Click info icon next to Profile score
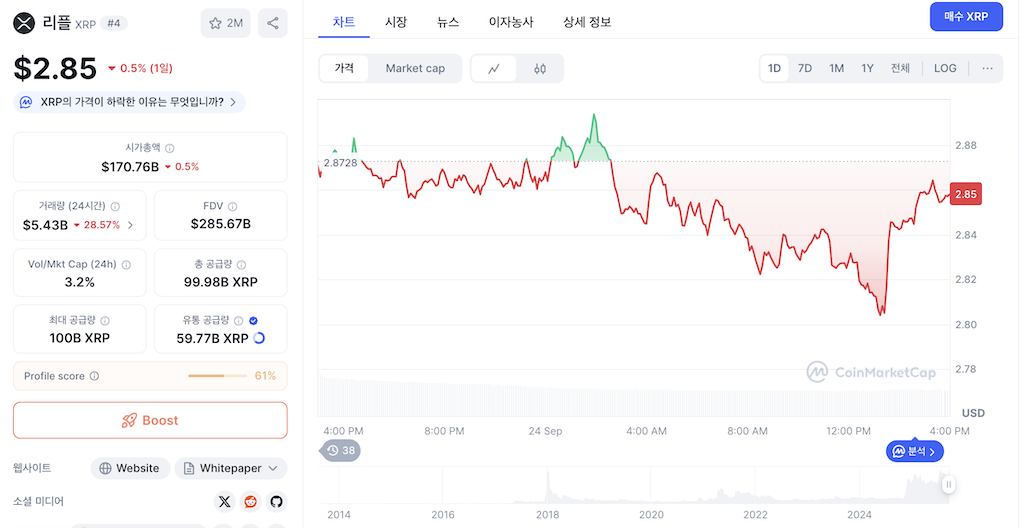Screen dimensions: 1020x528 pyautogui.click(x=94, y=376)
